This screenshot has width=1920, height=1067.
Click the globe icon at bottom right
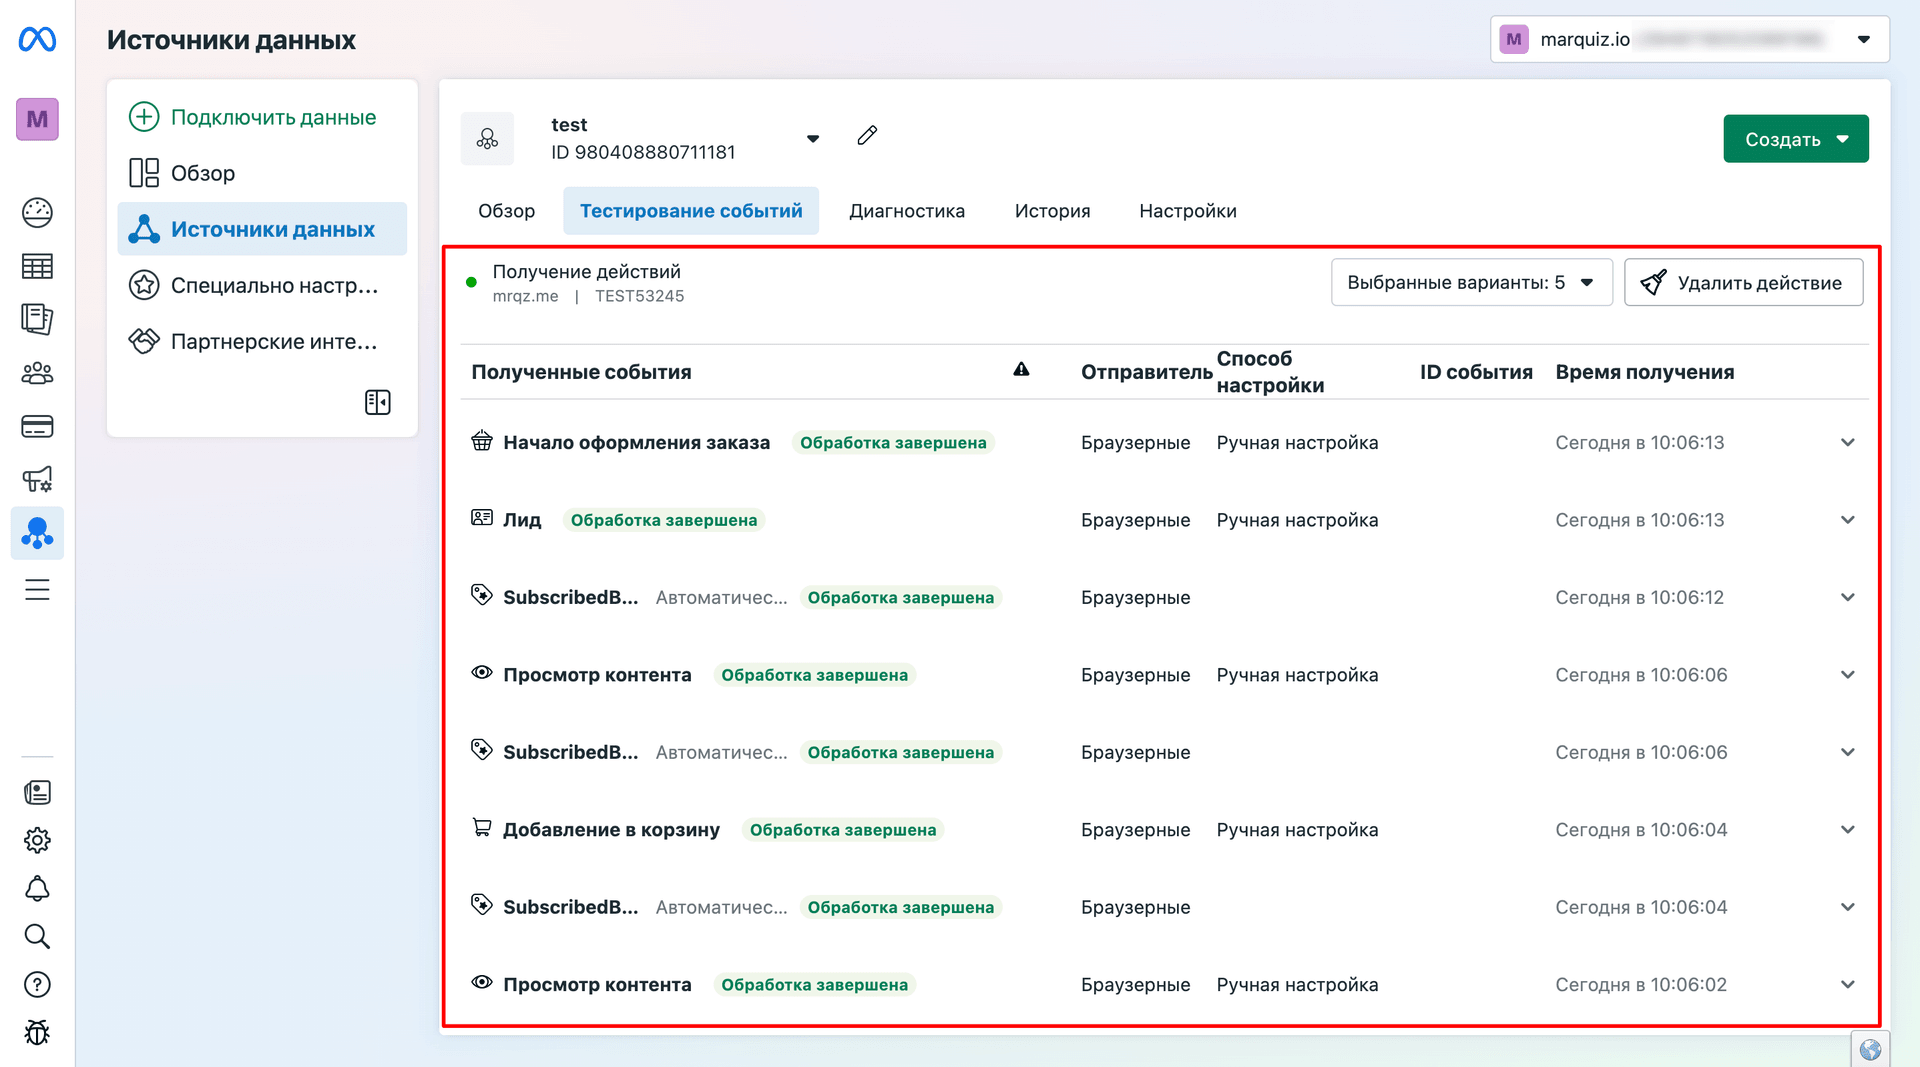coord(1870,1050)
